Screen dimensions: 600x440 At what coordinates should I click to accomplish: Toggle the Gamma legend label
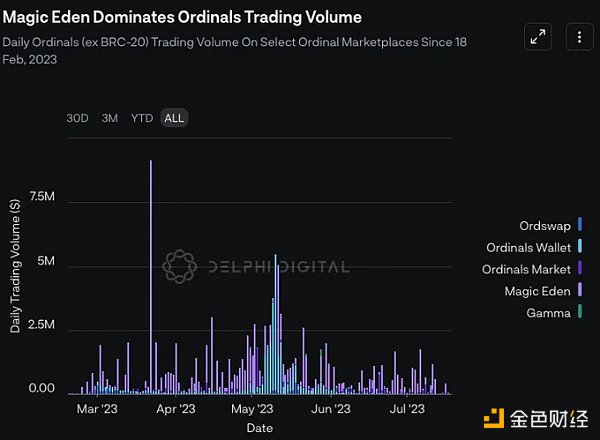tap(548, 313)
